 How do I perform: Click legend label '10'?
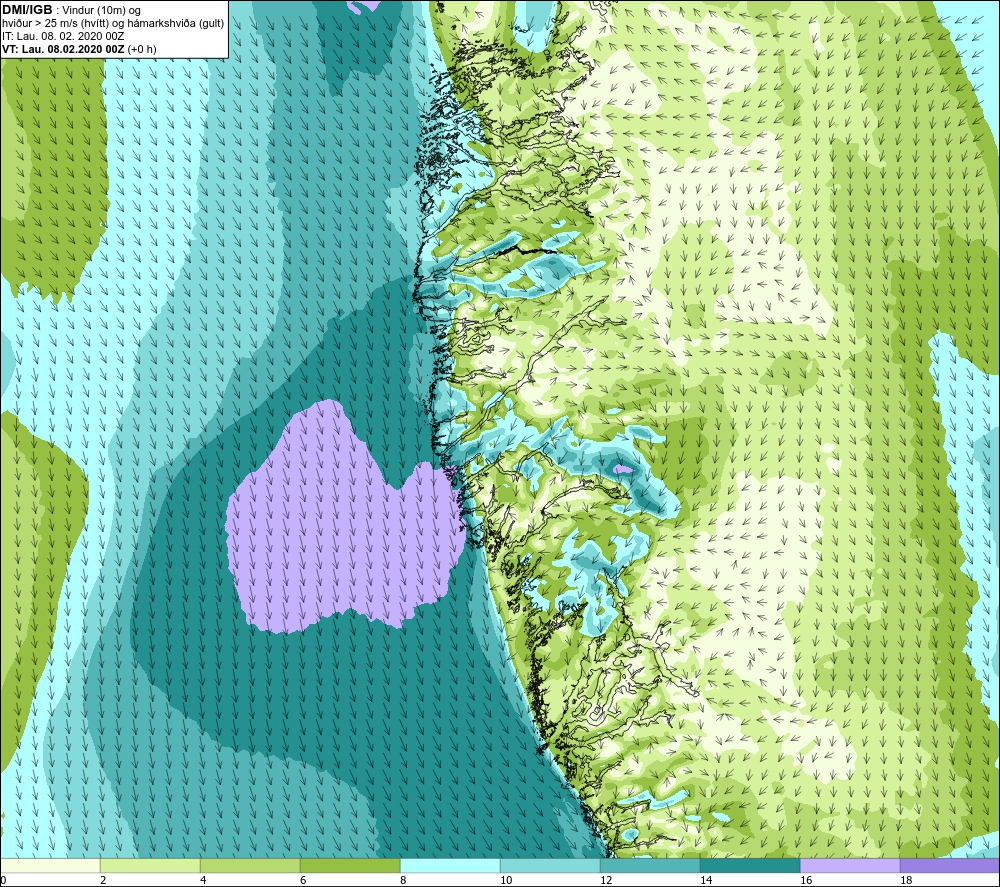506,881
